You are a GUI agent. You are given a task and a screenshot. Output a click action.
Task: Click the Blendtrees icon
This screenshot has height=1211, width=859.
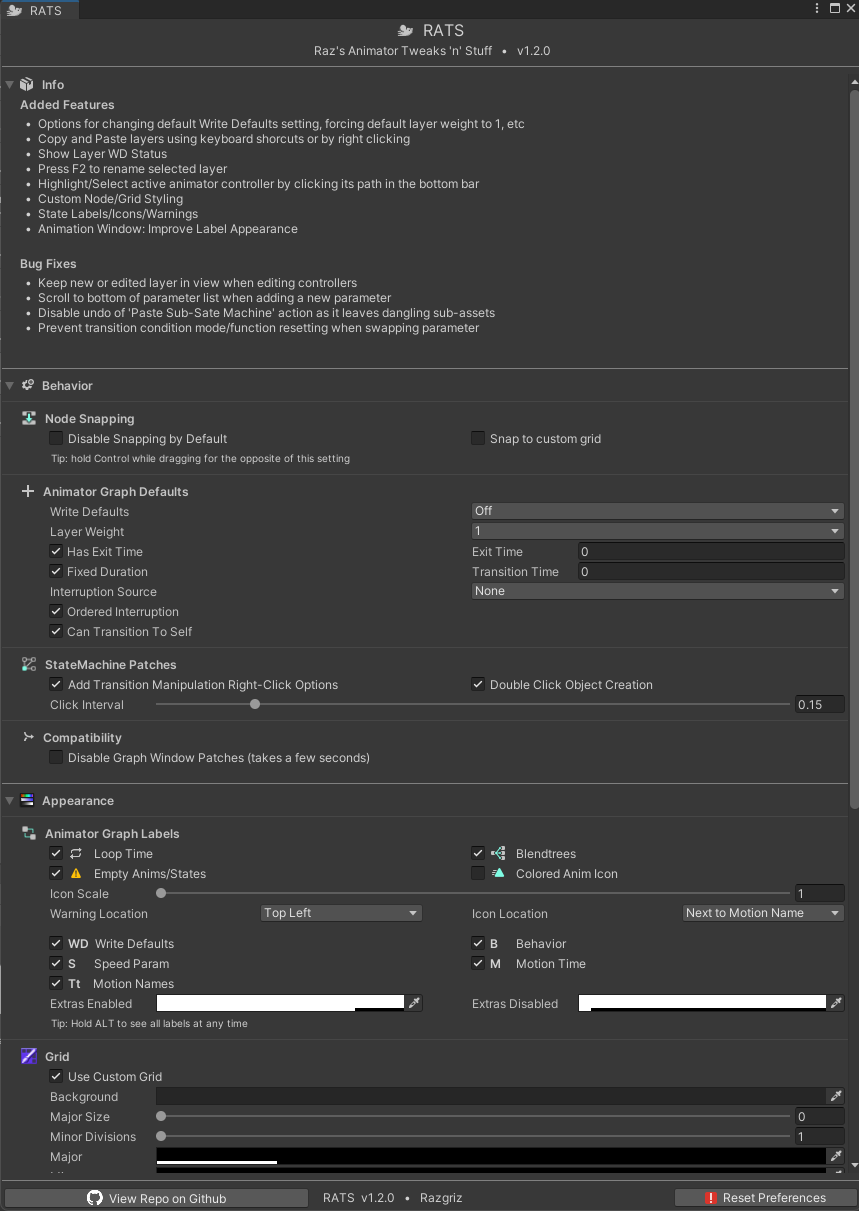click(498, 853)
